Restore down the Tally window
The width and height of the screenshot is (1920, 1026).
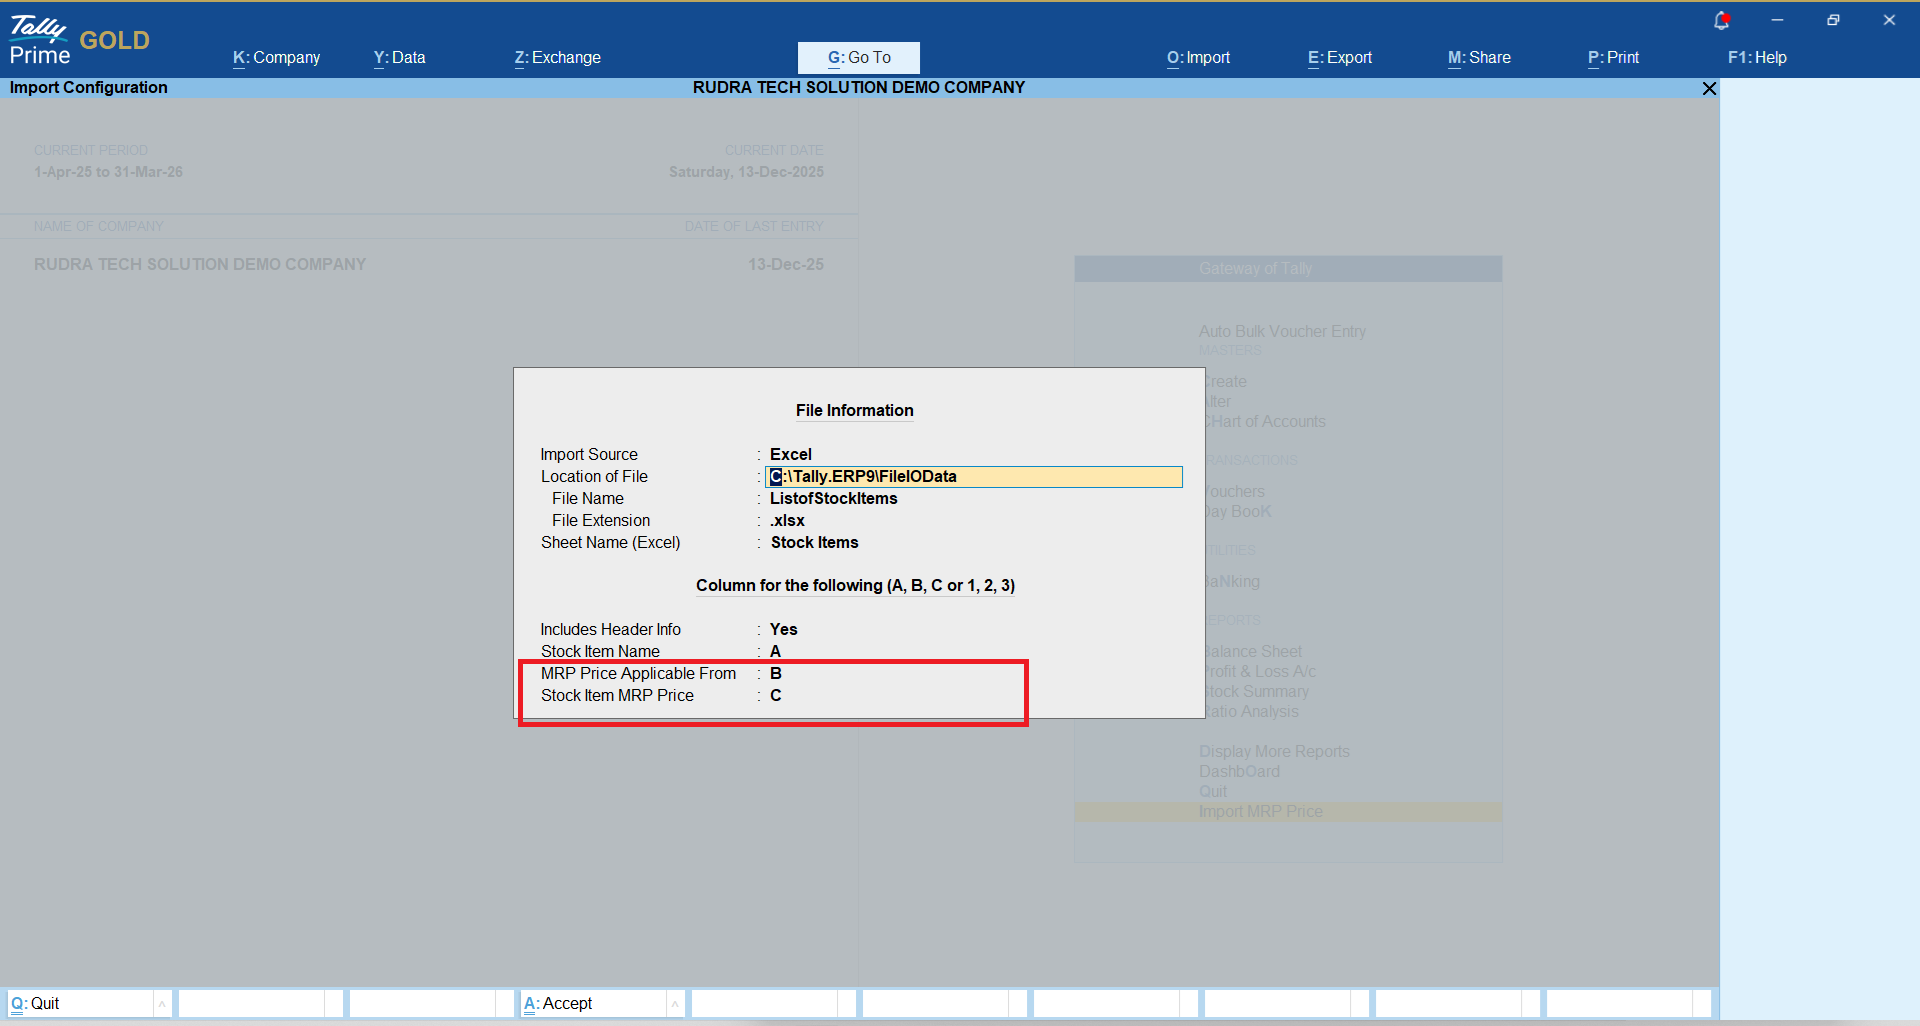(x=1833, y=20)
